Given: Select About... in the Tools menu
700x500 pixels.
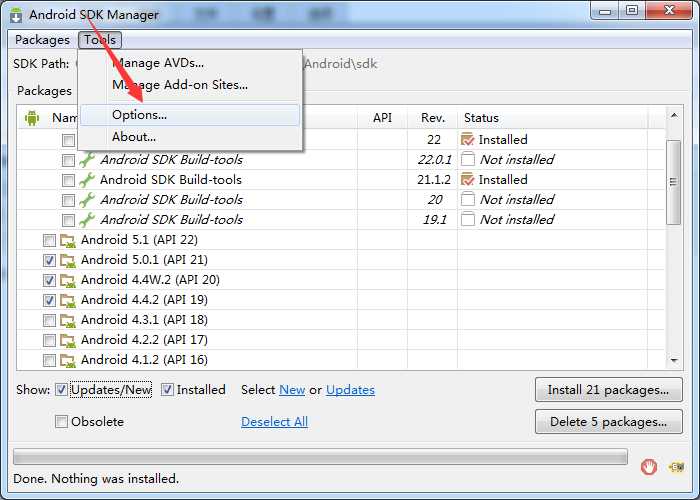Looking at the screenshot, I should (190, 137).
